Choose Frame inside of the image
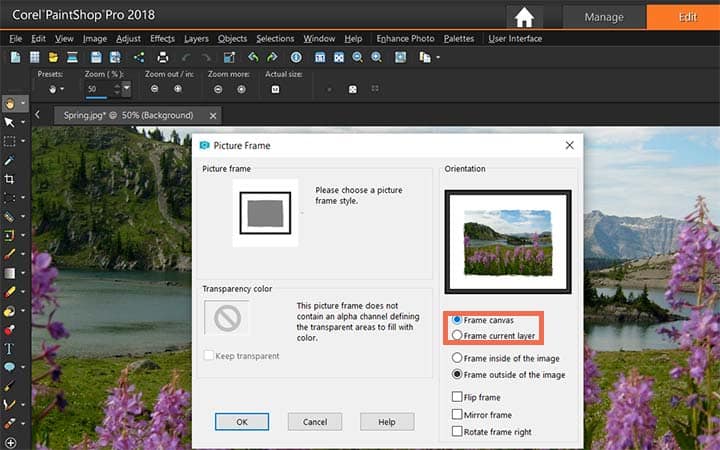 point(506,358)
